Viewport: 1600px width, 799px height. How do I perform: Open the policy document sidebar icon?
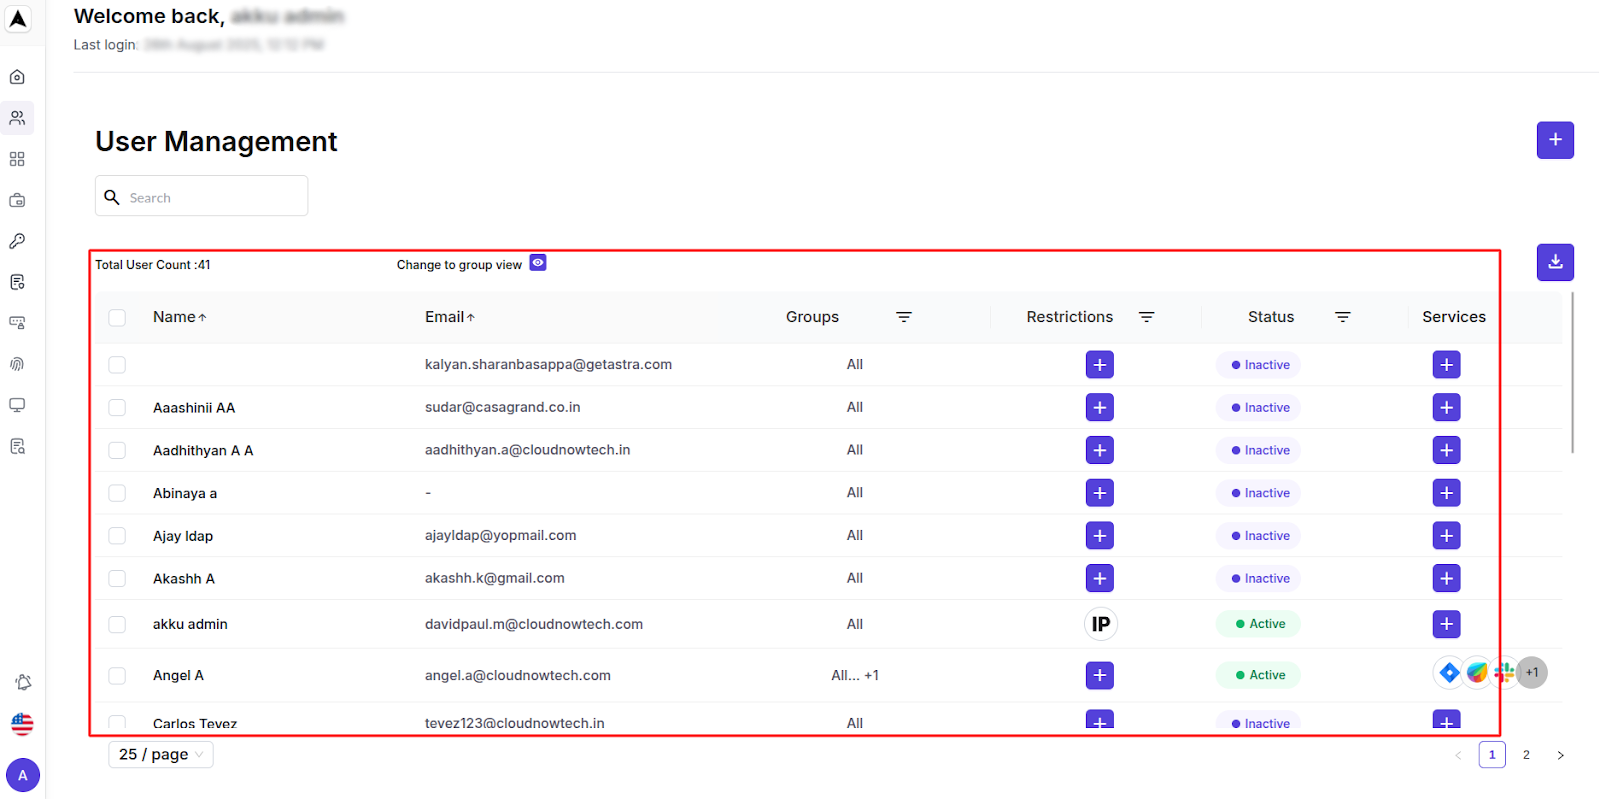tap(17, 282)
